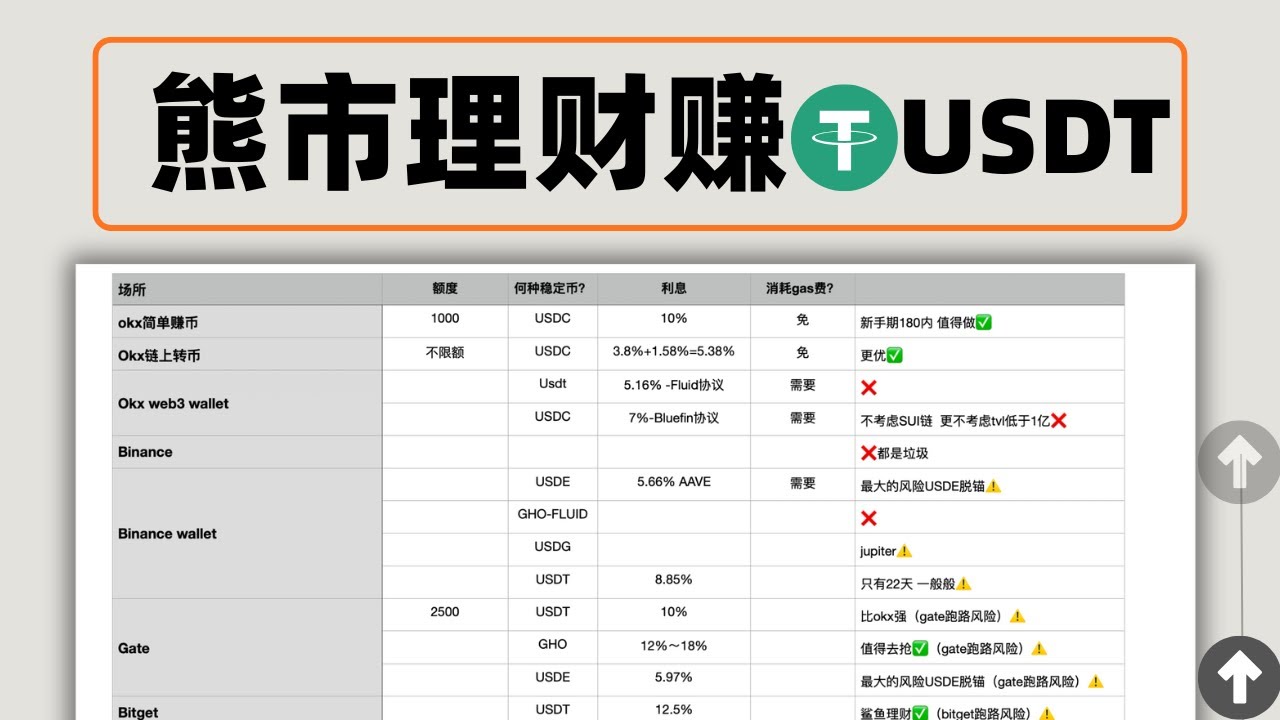Click the red X in the Usdt Fluid row
This screenshot has height=720, width=1280.
(x=869, y=387)
